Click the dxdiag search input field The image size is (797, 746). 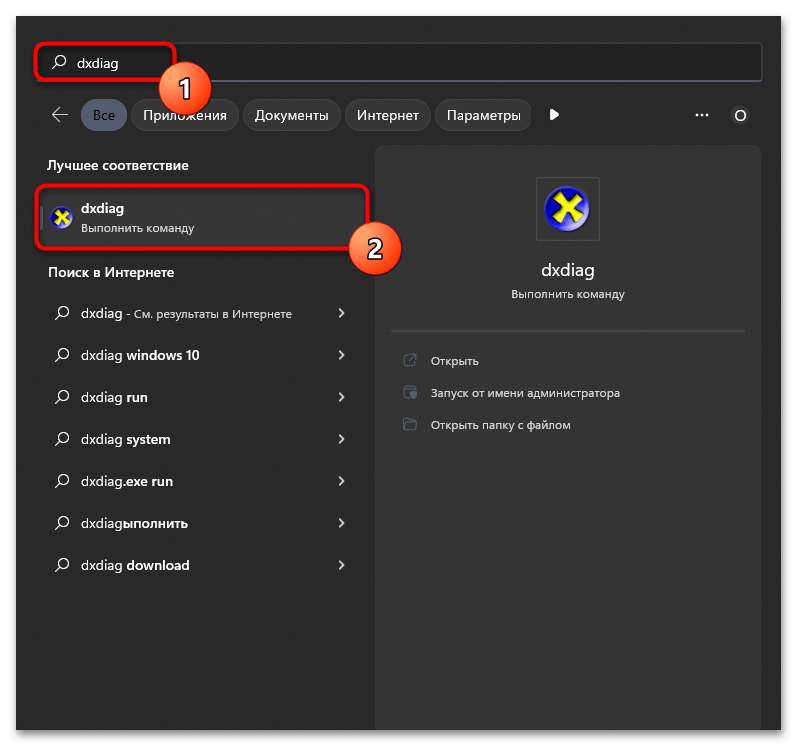coord(398,63)
